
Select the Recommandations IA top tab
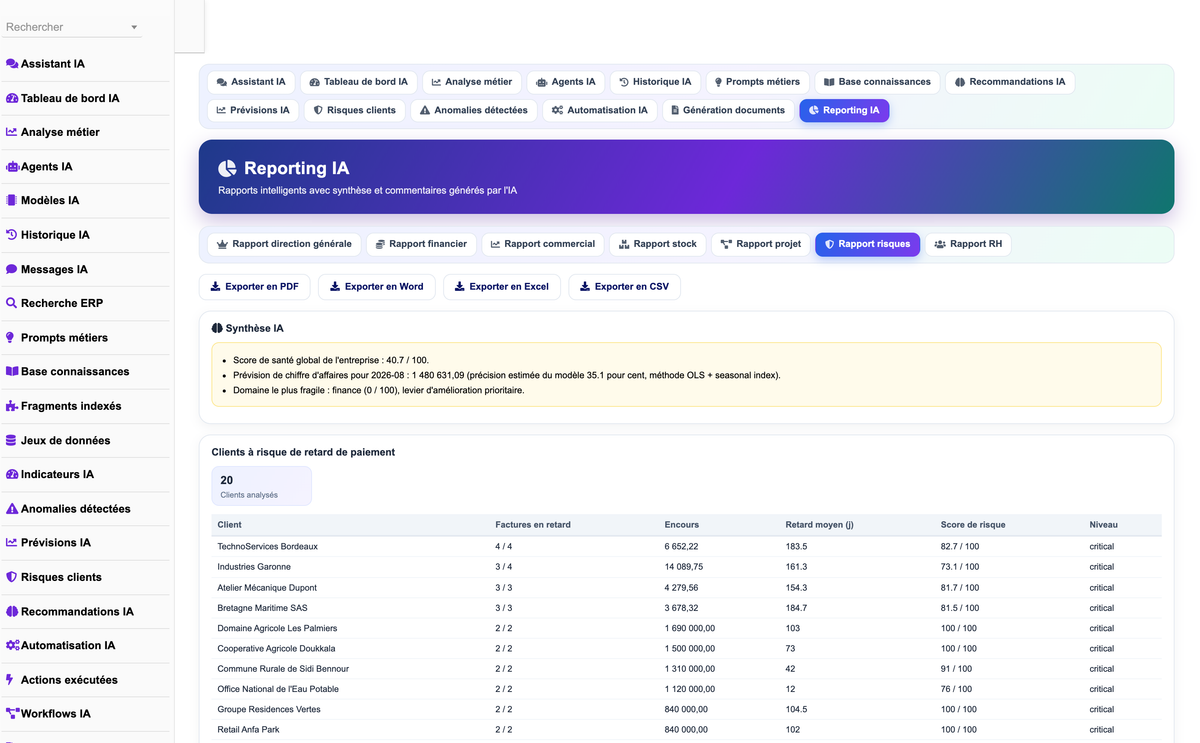point(1010,82)
